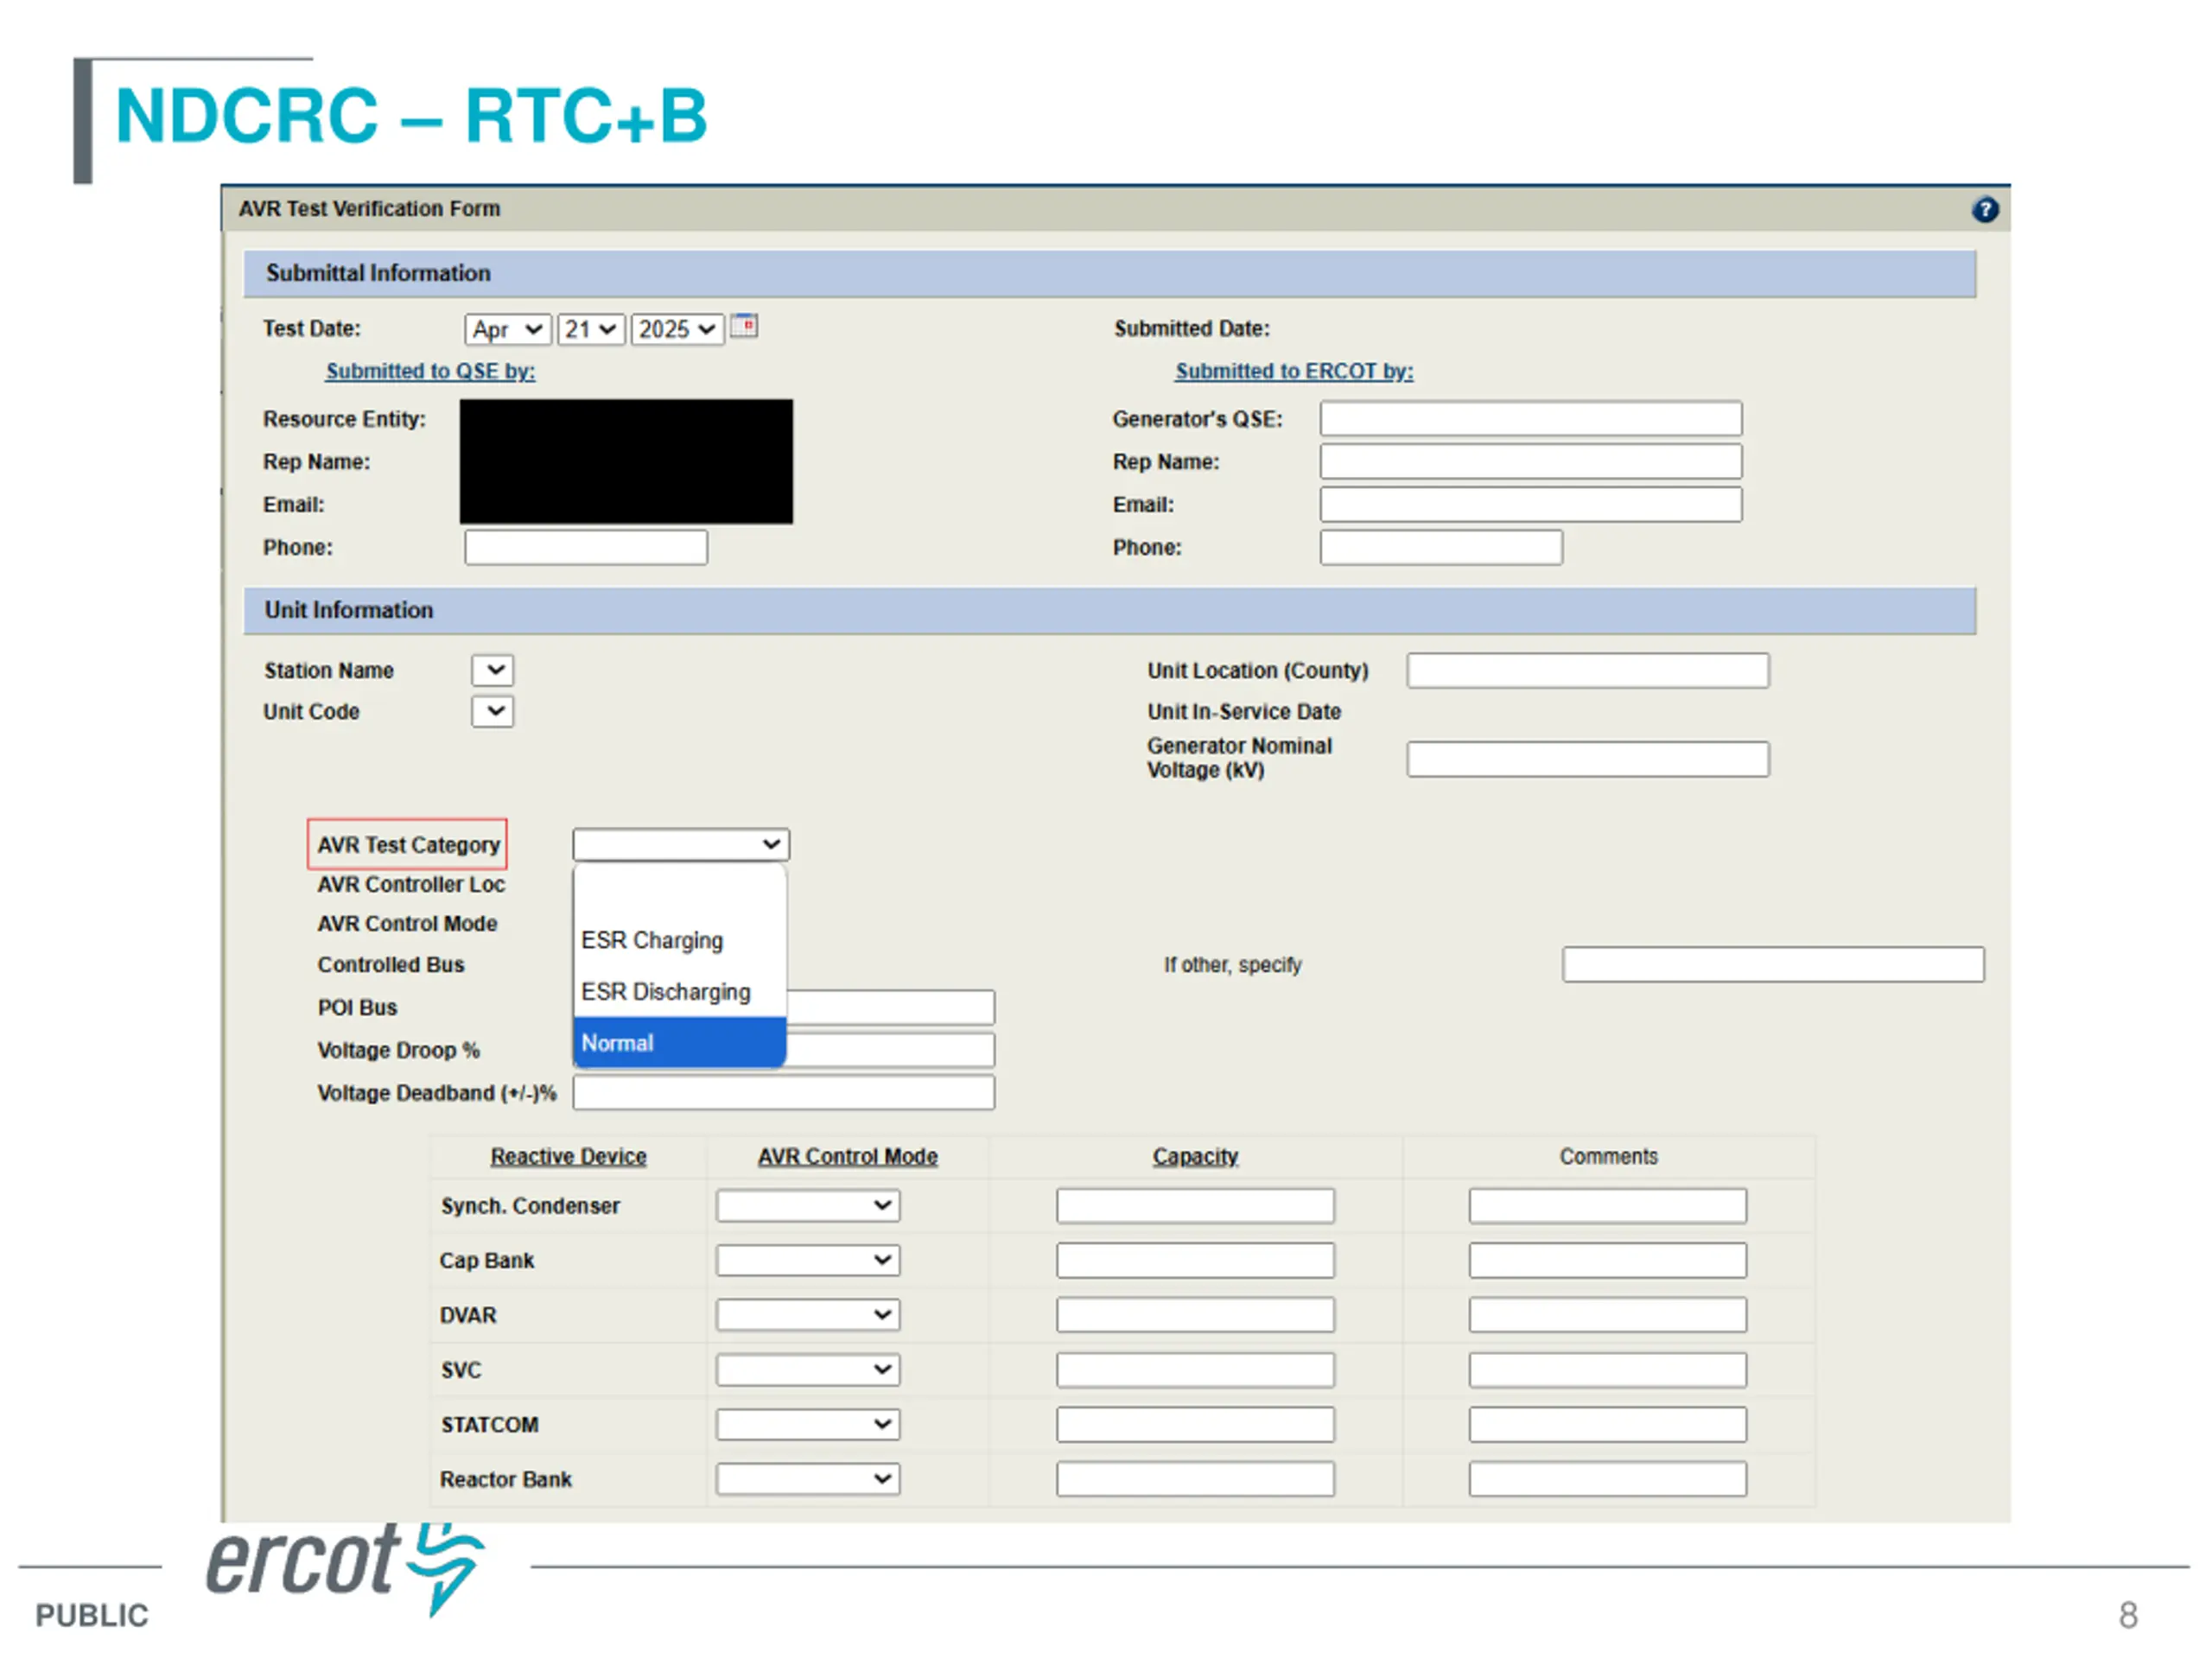Viewport: 2212px width, 1659px height.
Task: Open the help question mark icon
Action: pyautogui.click(x=1984, y=209)
